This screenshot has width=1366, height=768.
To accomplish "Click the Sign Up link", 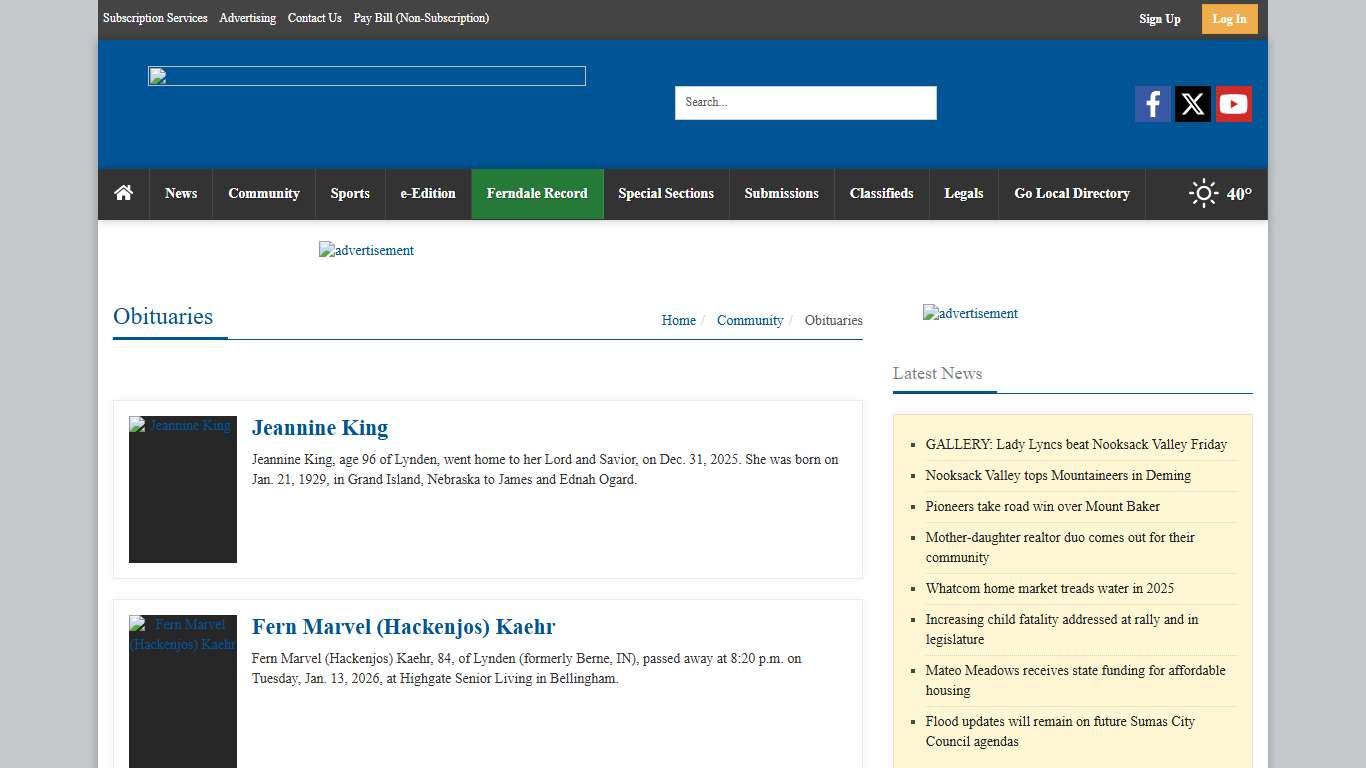I will (x=1159, y=19).
